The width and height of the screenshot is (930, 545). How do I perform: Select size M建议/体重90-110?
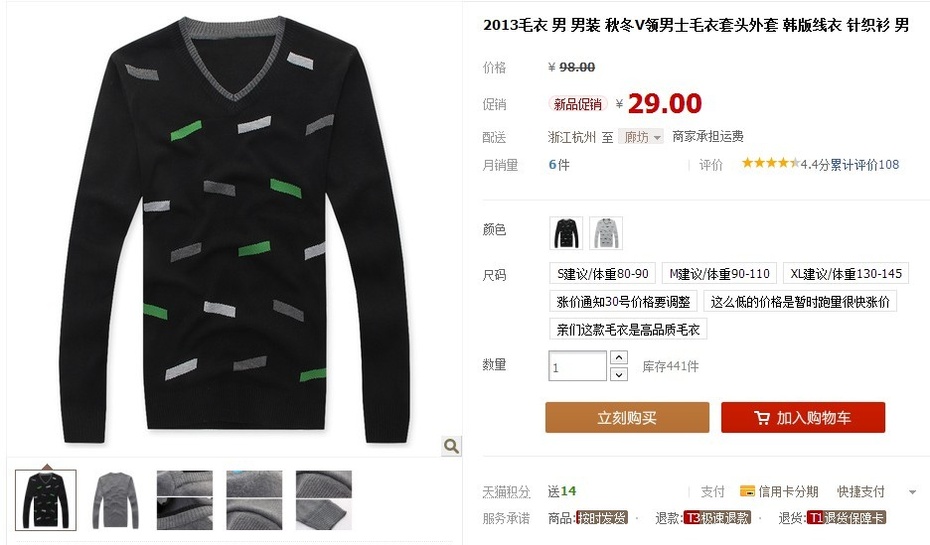[x=719, y=274]
